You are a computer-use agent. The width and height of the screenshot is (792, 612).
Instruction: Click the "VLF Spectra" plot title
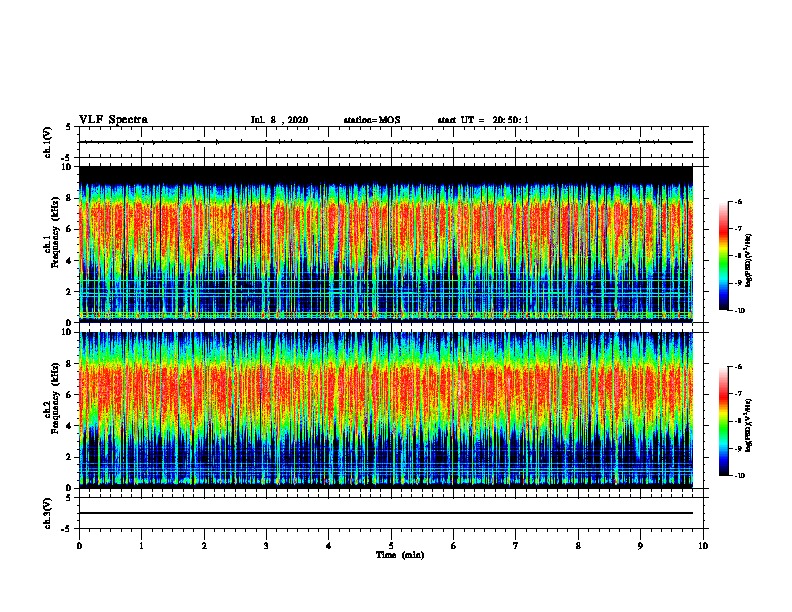(113, 120)
